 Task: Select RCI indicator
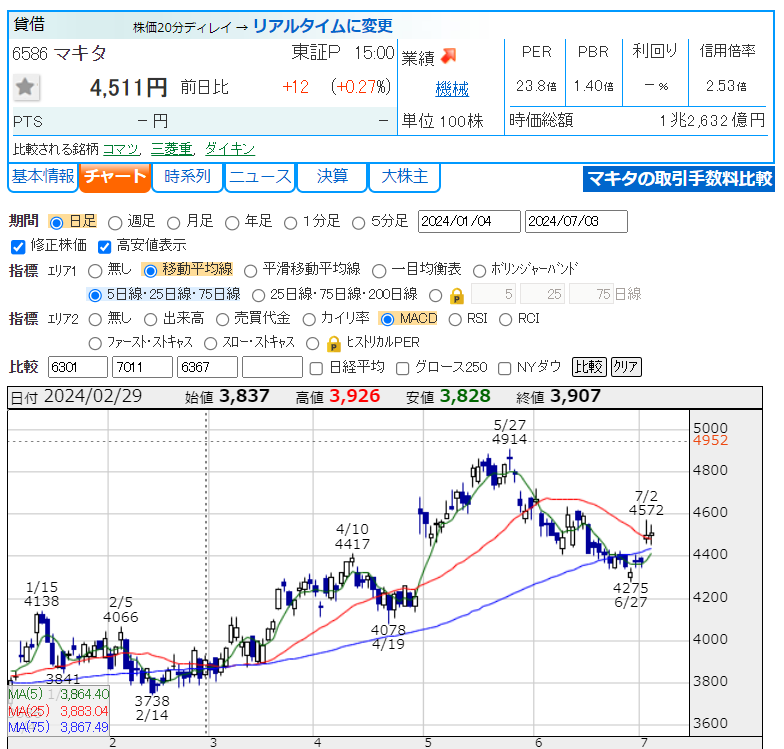tap(506, 320)
